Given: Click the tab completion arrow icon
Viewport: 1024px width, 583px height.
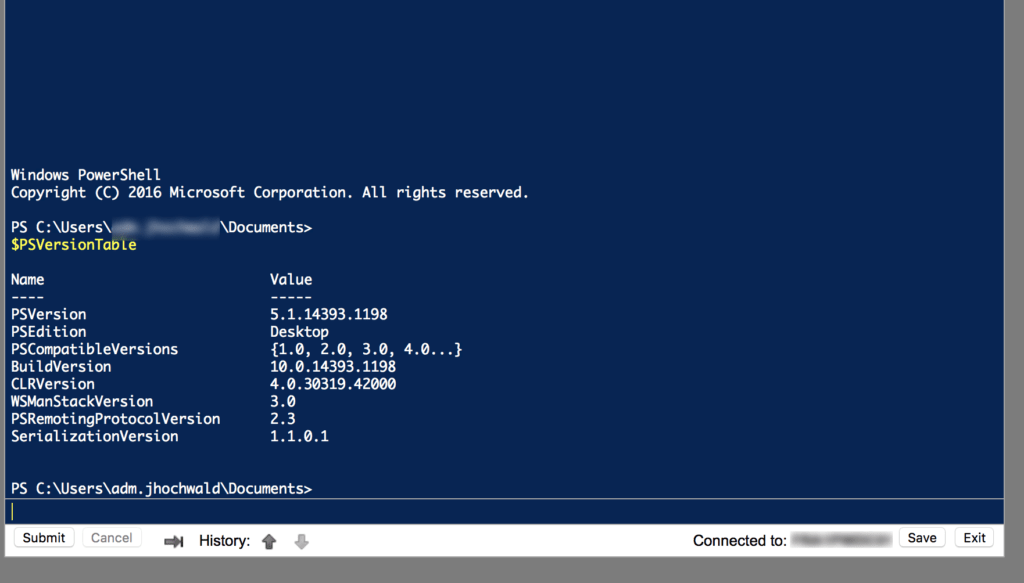Looking at the screenshot, I should [x=174, y=541].
